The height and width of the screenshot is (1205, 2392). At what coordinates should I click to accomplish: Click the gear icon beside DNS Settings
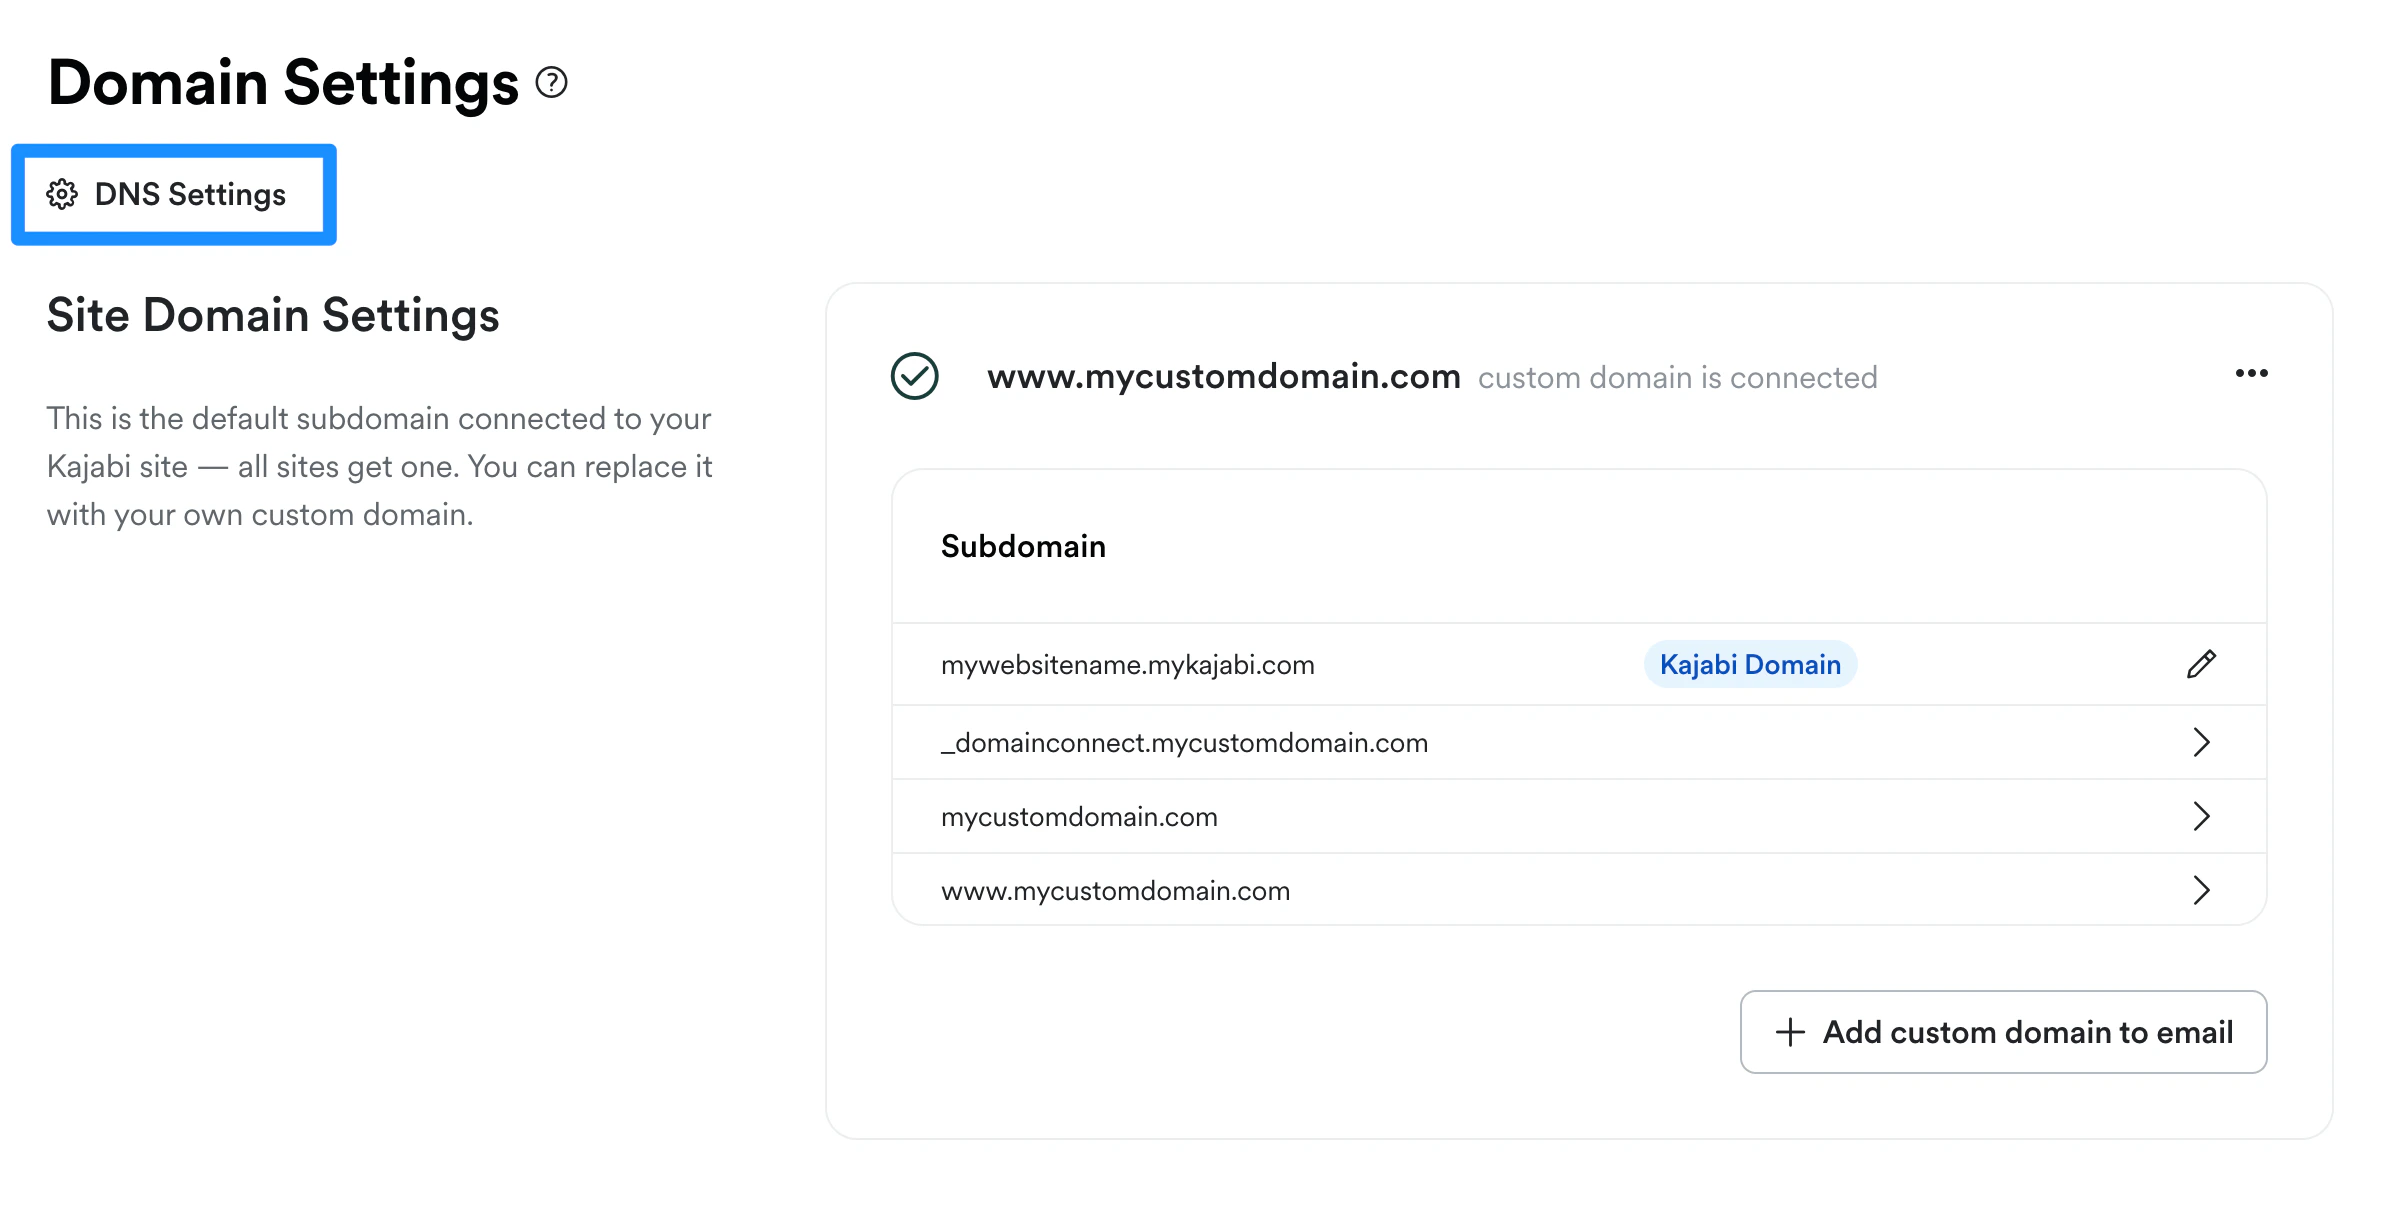coord(62,194)
